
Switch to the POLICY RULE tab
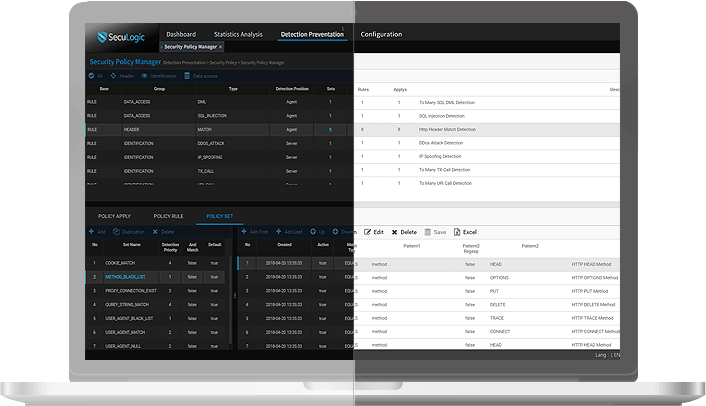[167, 215]
